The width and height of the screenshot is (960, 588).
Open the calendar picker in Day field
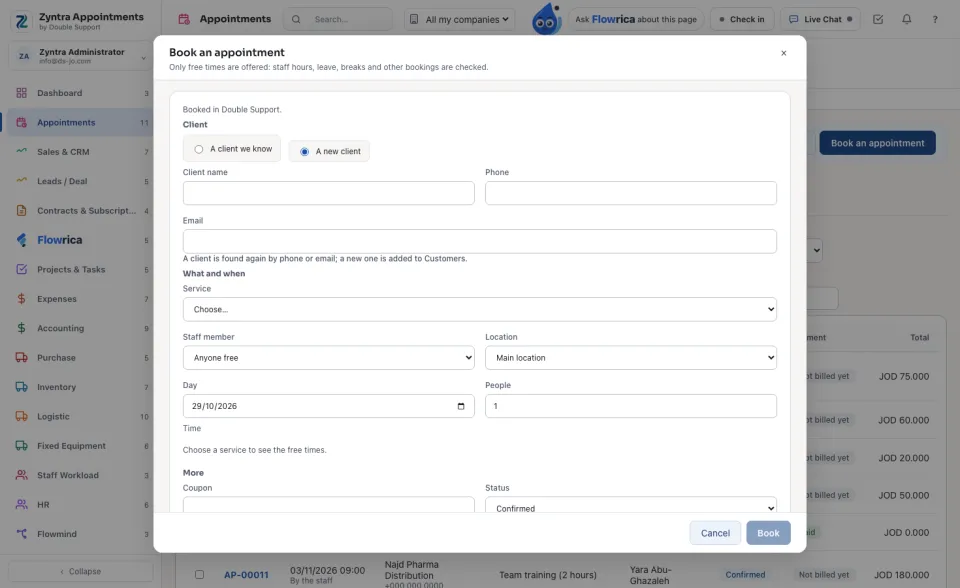tap(461, 406)
